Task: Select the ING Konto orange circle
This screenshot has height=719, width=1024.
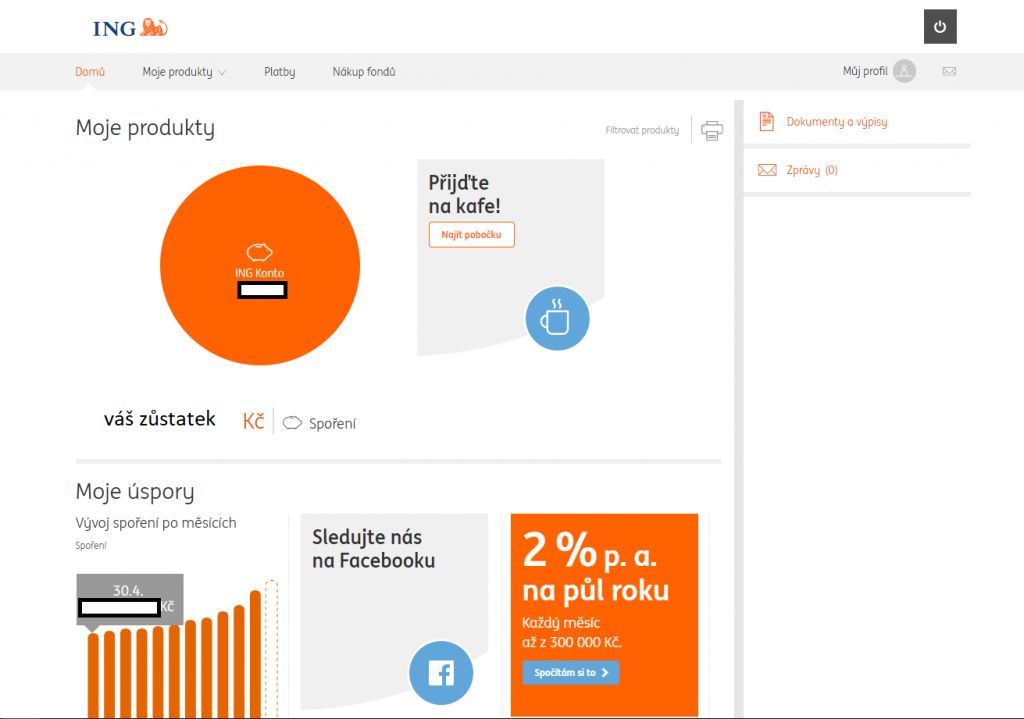Action: coord(260,265)
